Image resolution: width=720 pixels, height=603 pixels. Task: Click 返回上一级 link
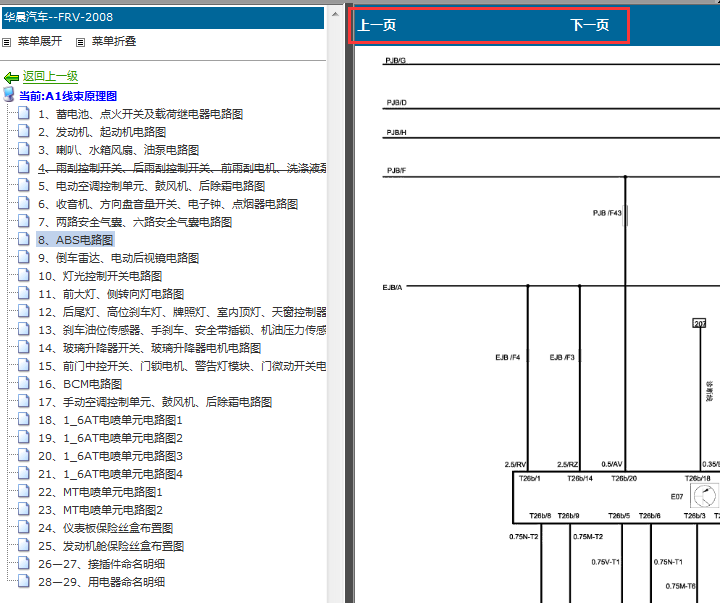click(x=51, y=76)
